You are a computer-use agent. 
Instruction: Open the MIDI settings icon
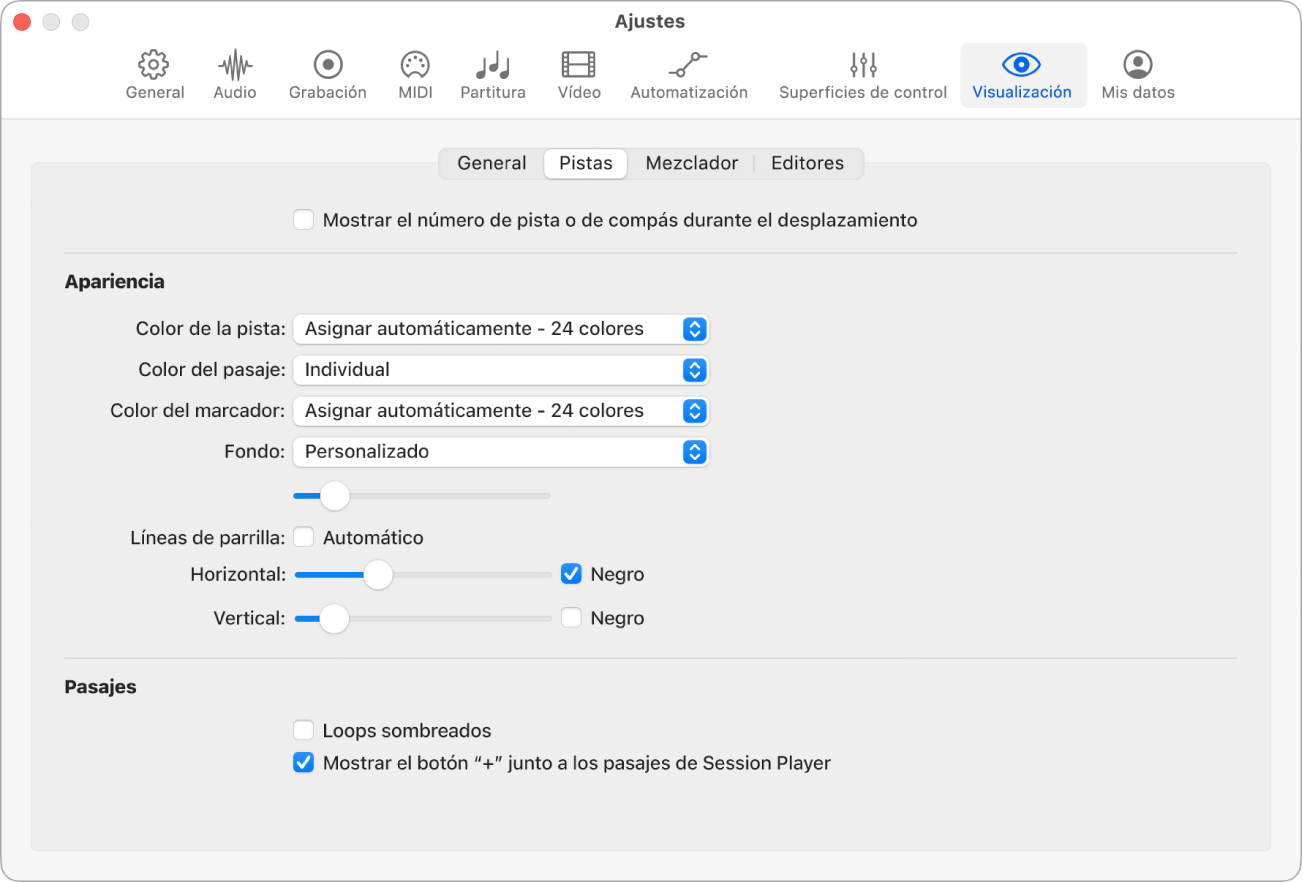point(415,66)
